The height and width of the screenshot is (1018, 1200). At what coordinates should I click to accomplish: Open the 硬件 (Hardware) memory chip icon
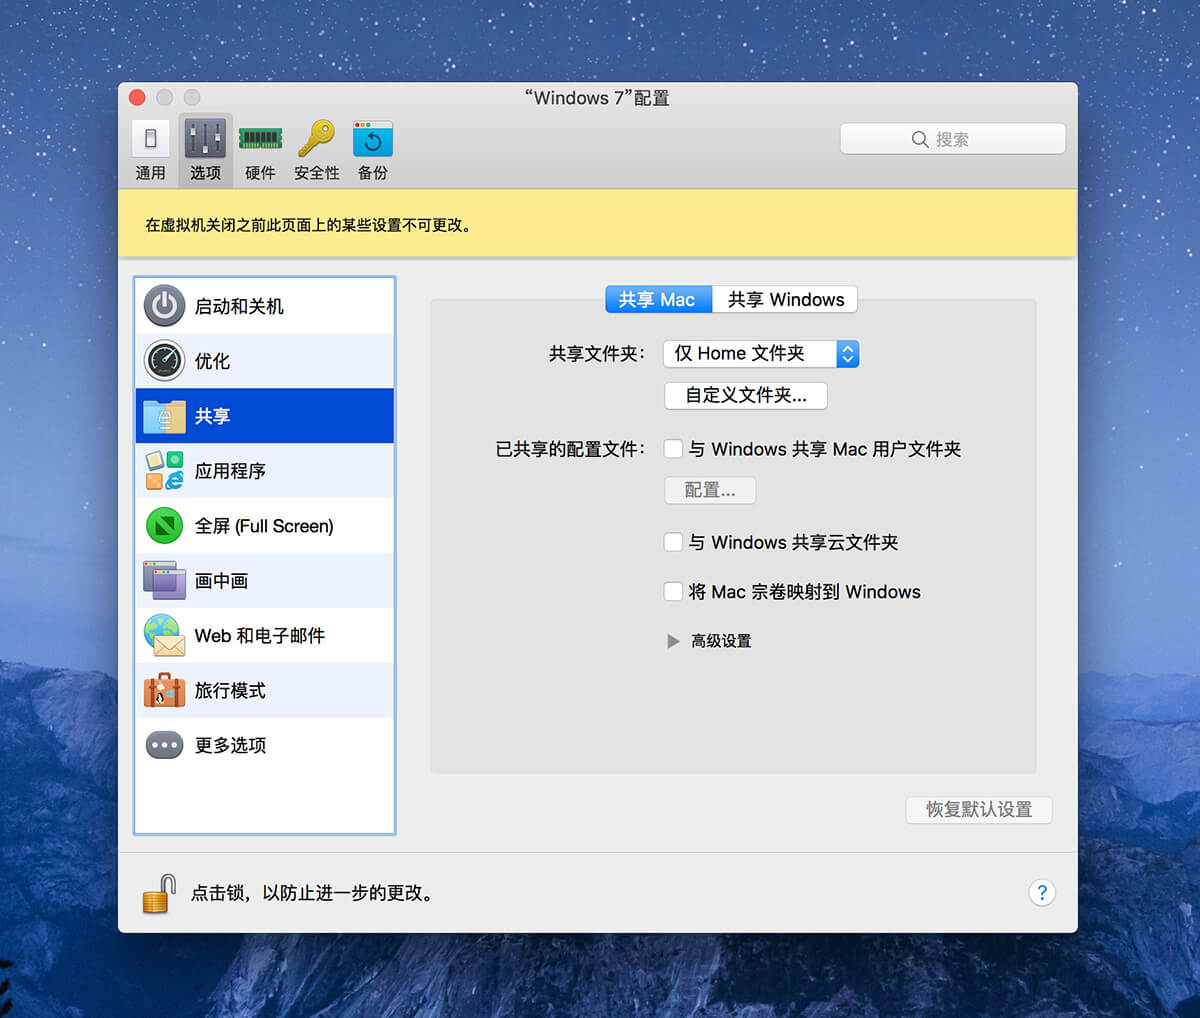pos(260,139)
